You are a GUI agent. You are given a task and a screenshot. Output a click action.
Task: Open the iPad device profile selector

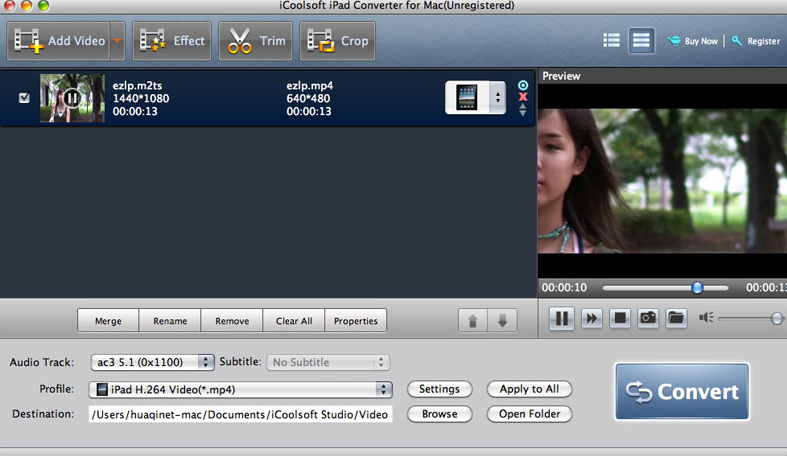[x=475, y=97]
